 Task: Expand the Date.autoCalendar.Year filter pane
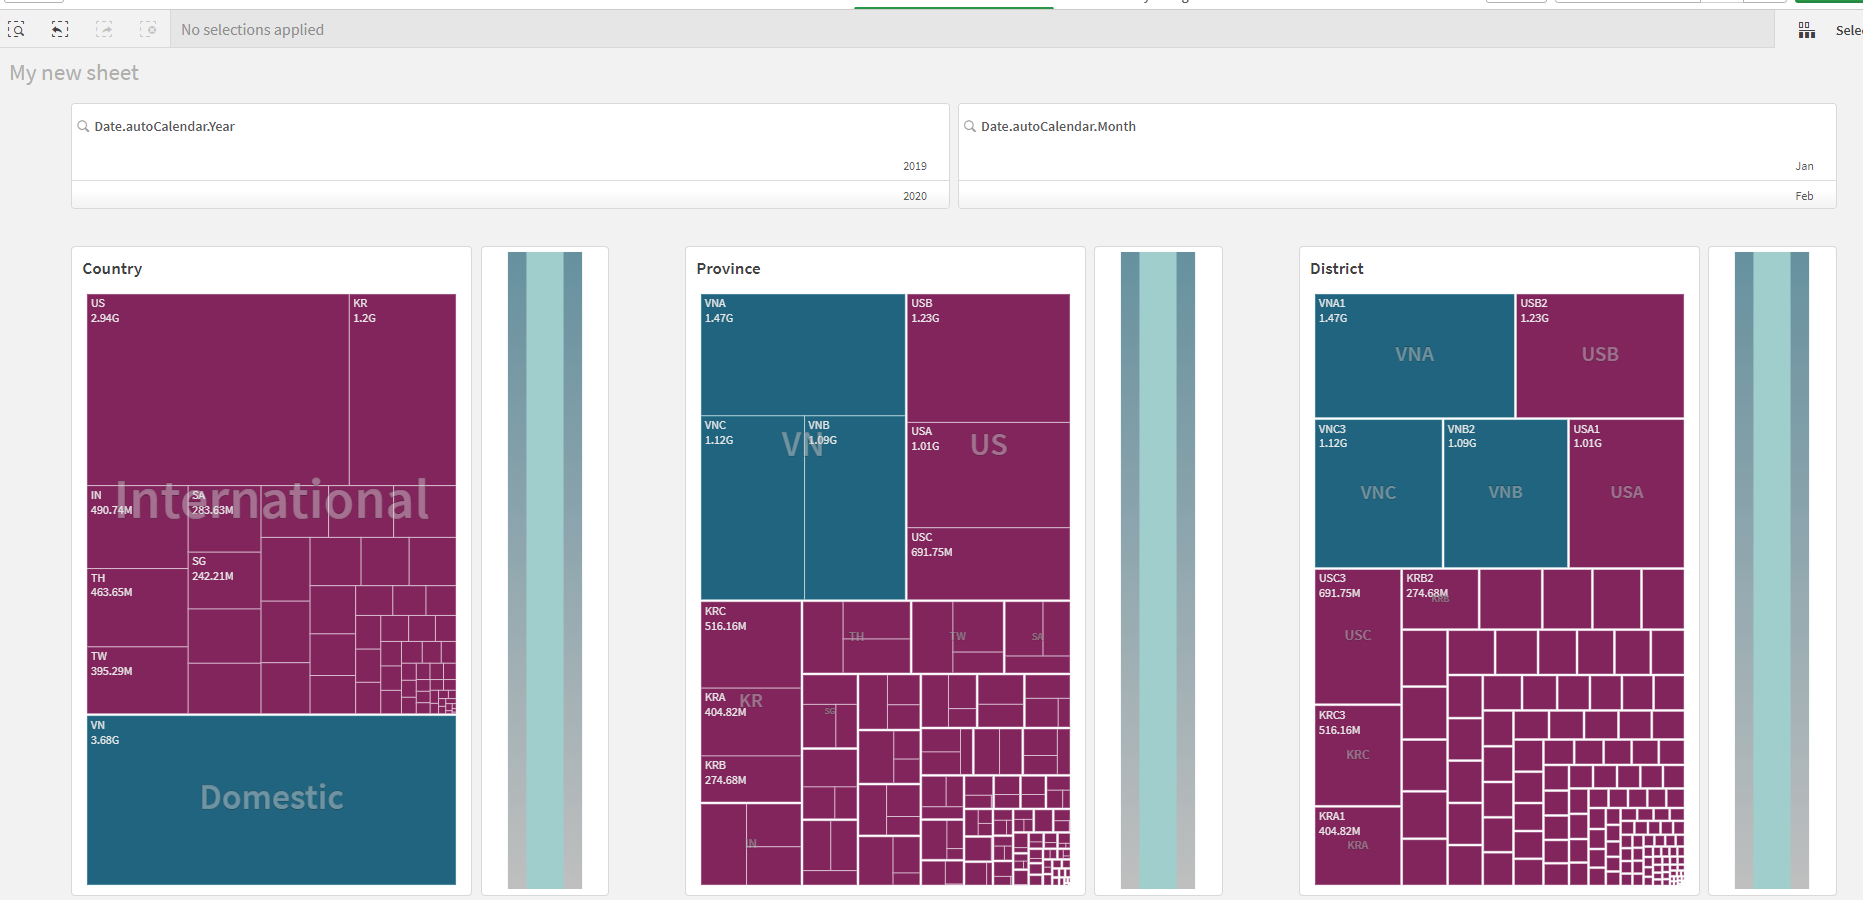point(163,126)
